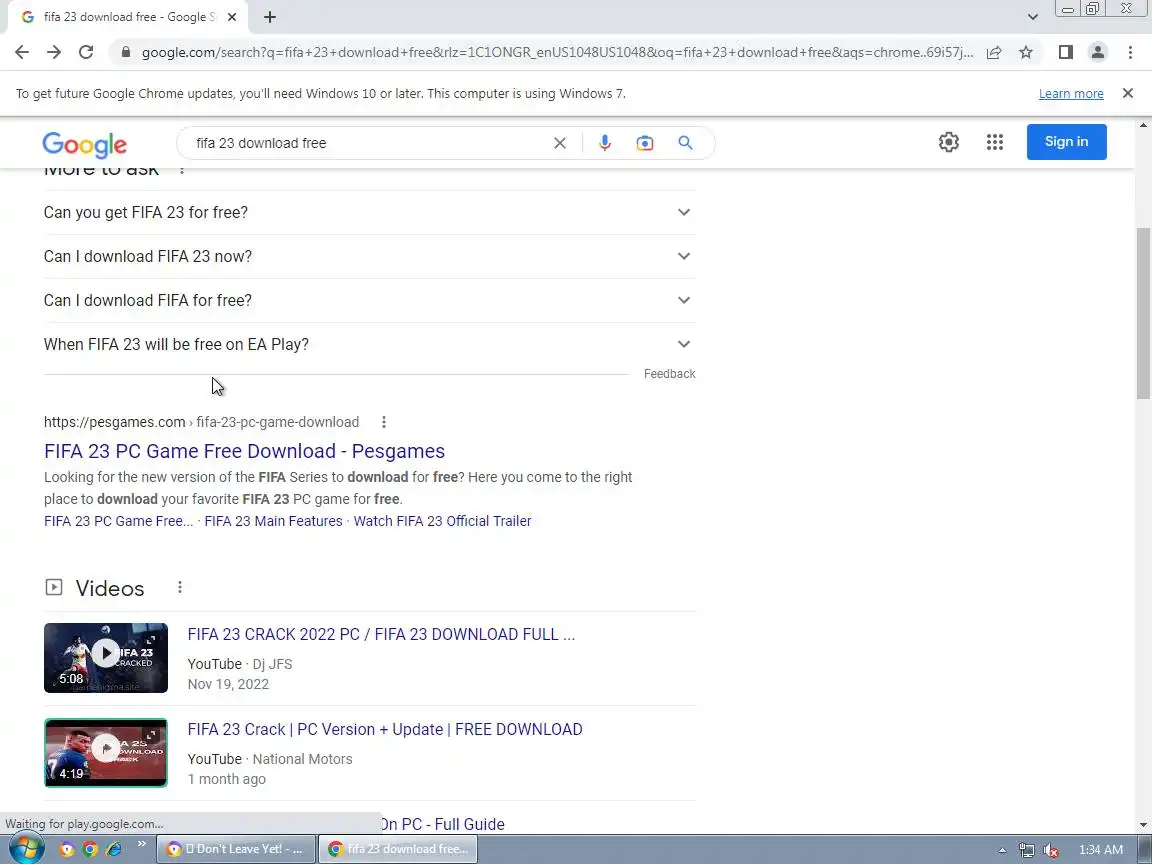Open the Chrome profile avatar
This screenshot has height=864, width=1152.
[x=1098, y=52]
